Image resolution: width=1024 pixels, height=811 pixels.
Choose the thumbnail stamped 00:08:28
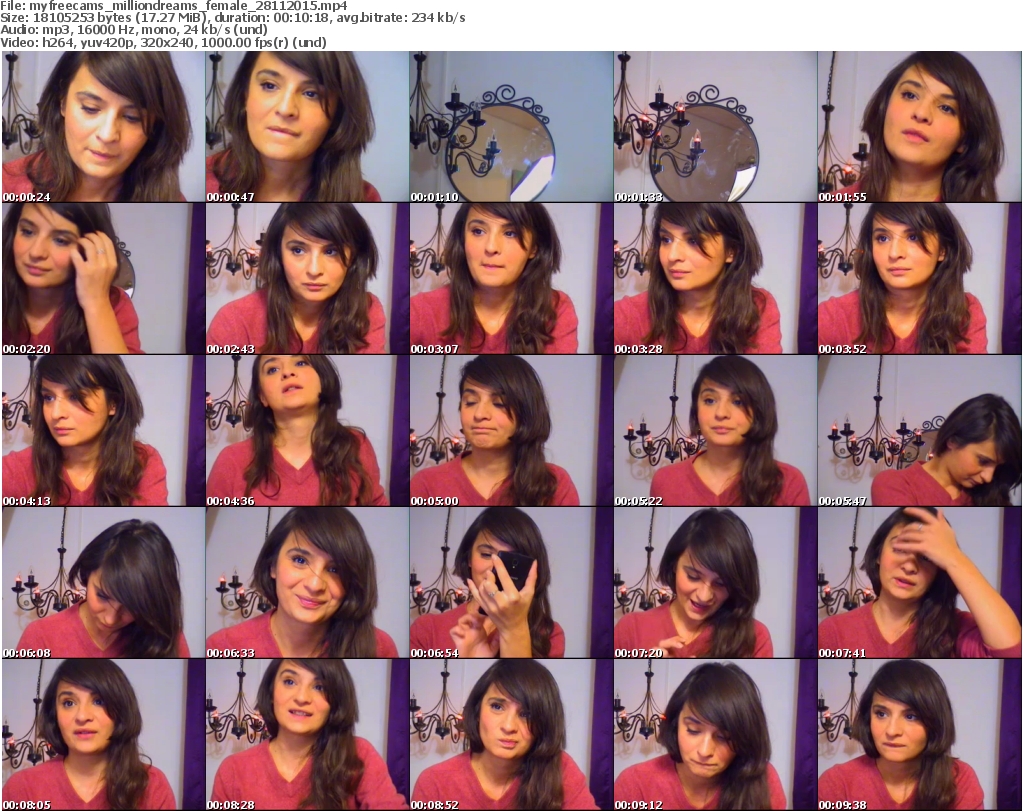pyautogui.click(x=308, y=735)
